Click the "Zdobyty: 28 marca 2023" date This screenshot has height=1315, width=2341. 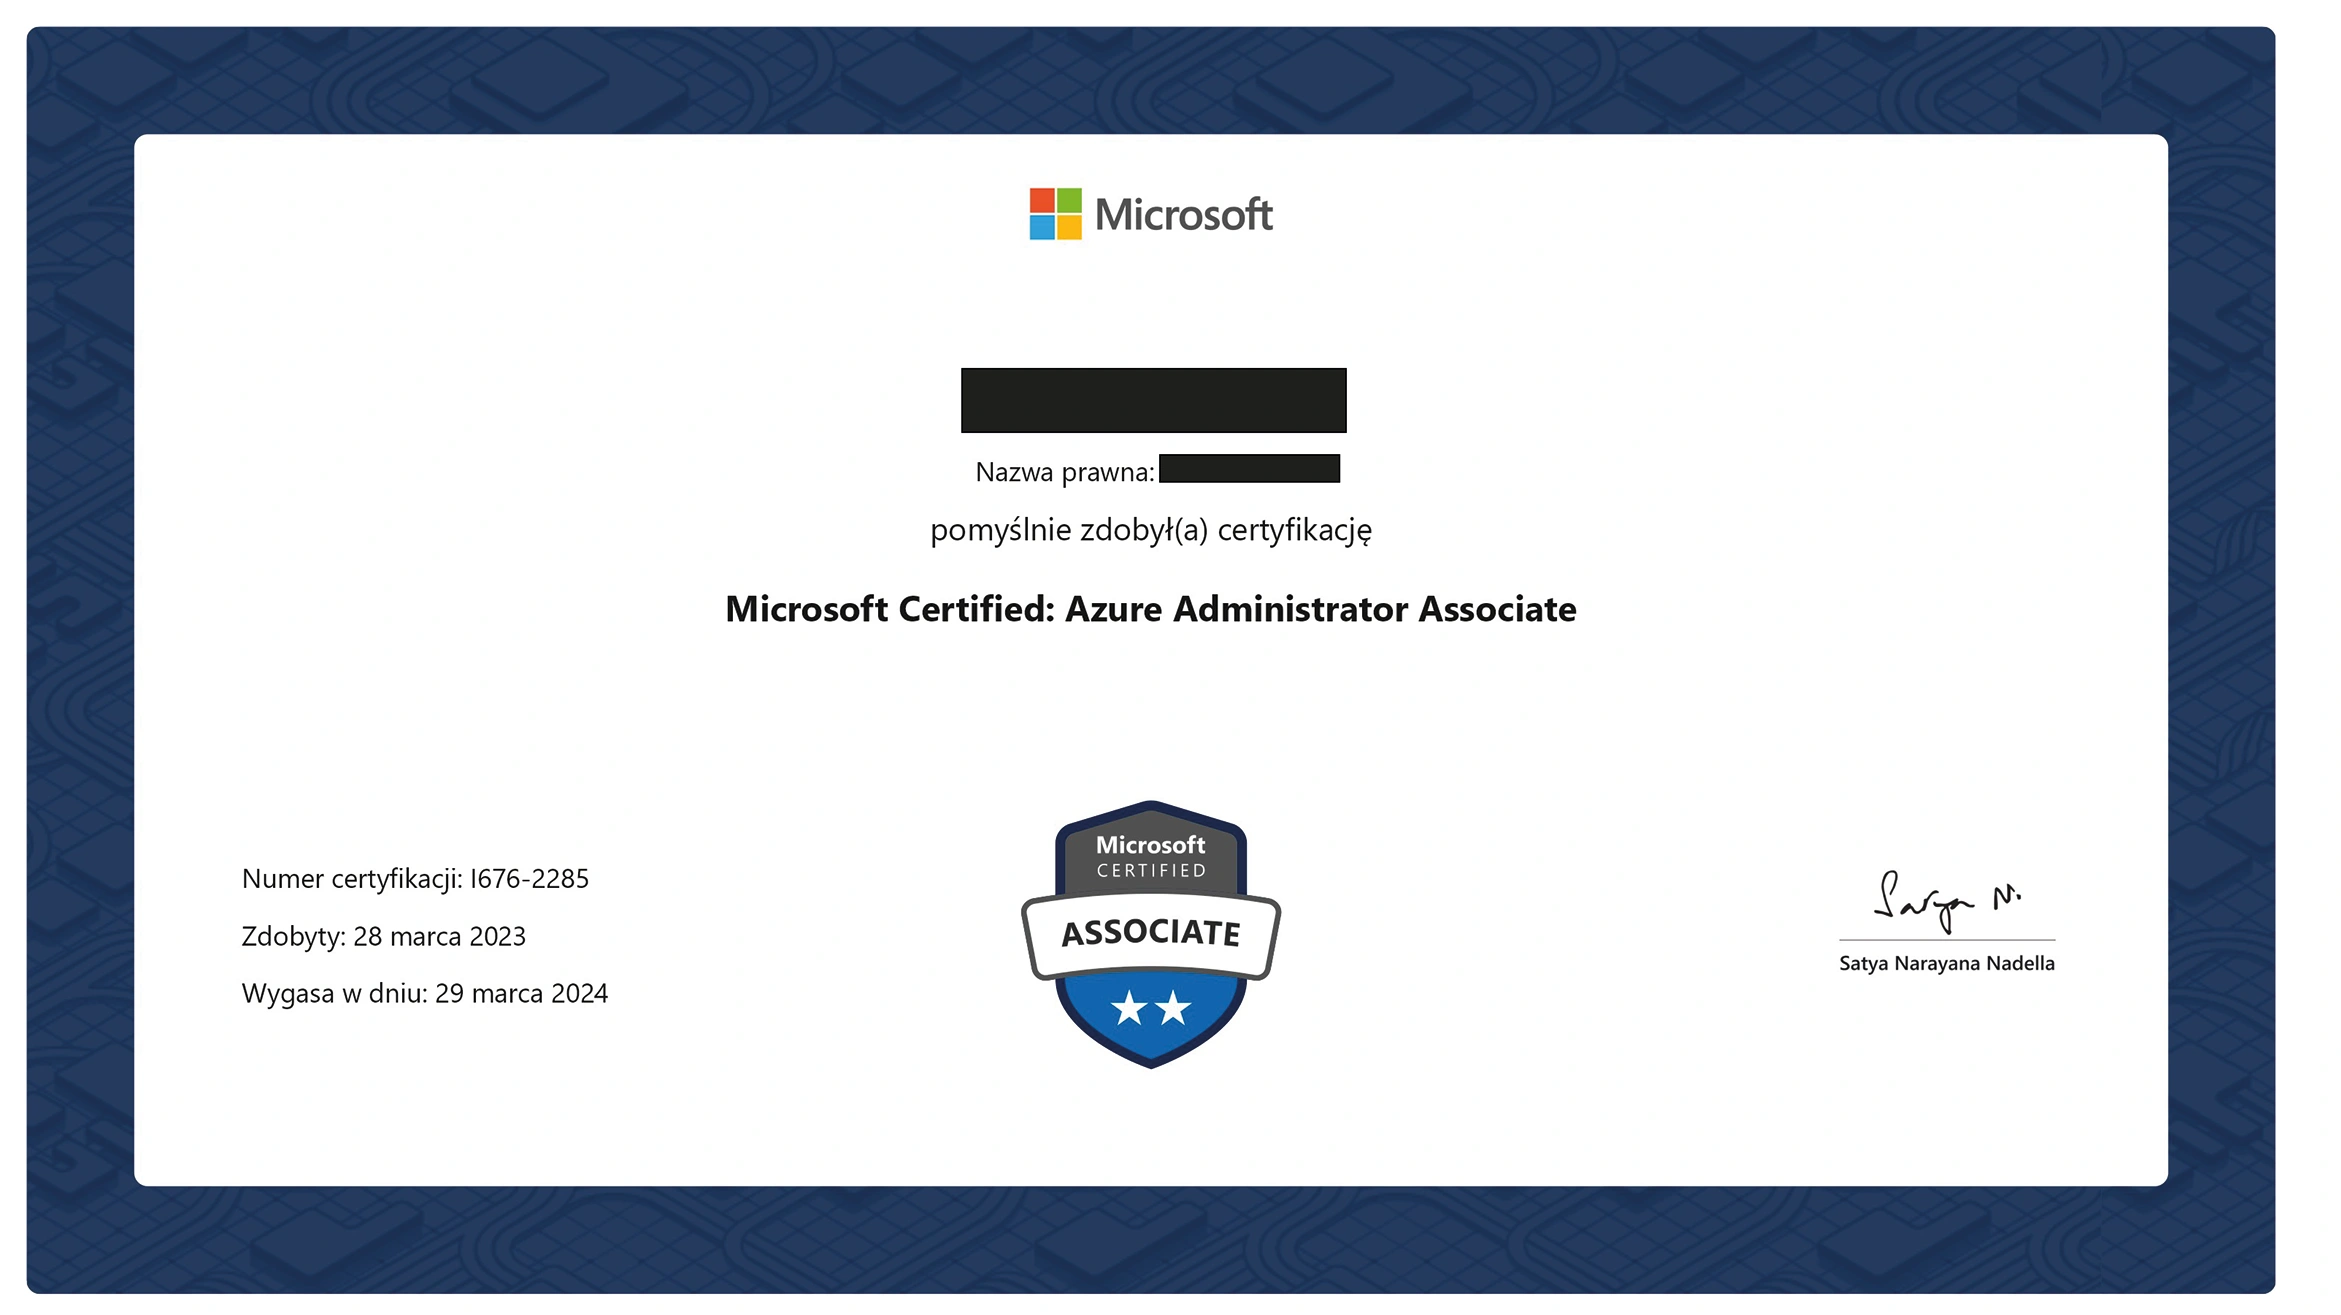coord(383,936)
